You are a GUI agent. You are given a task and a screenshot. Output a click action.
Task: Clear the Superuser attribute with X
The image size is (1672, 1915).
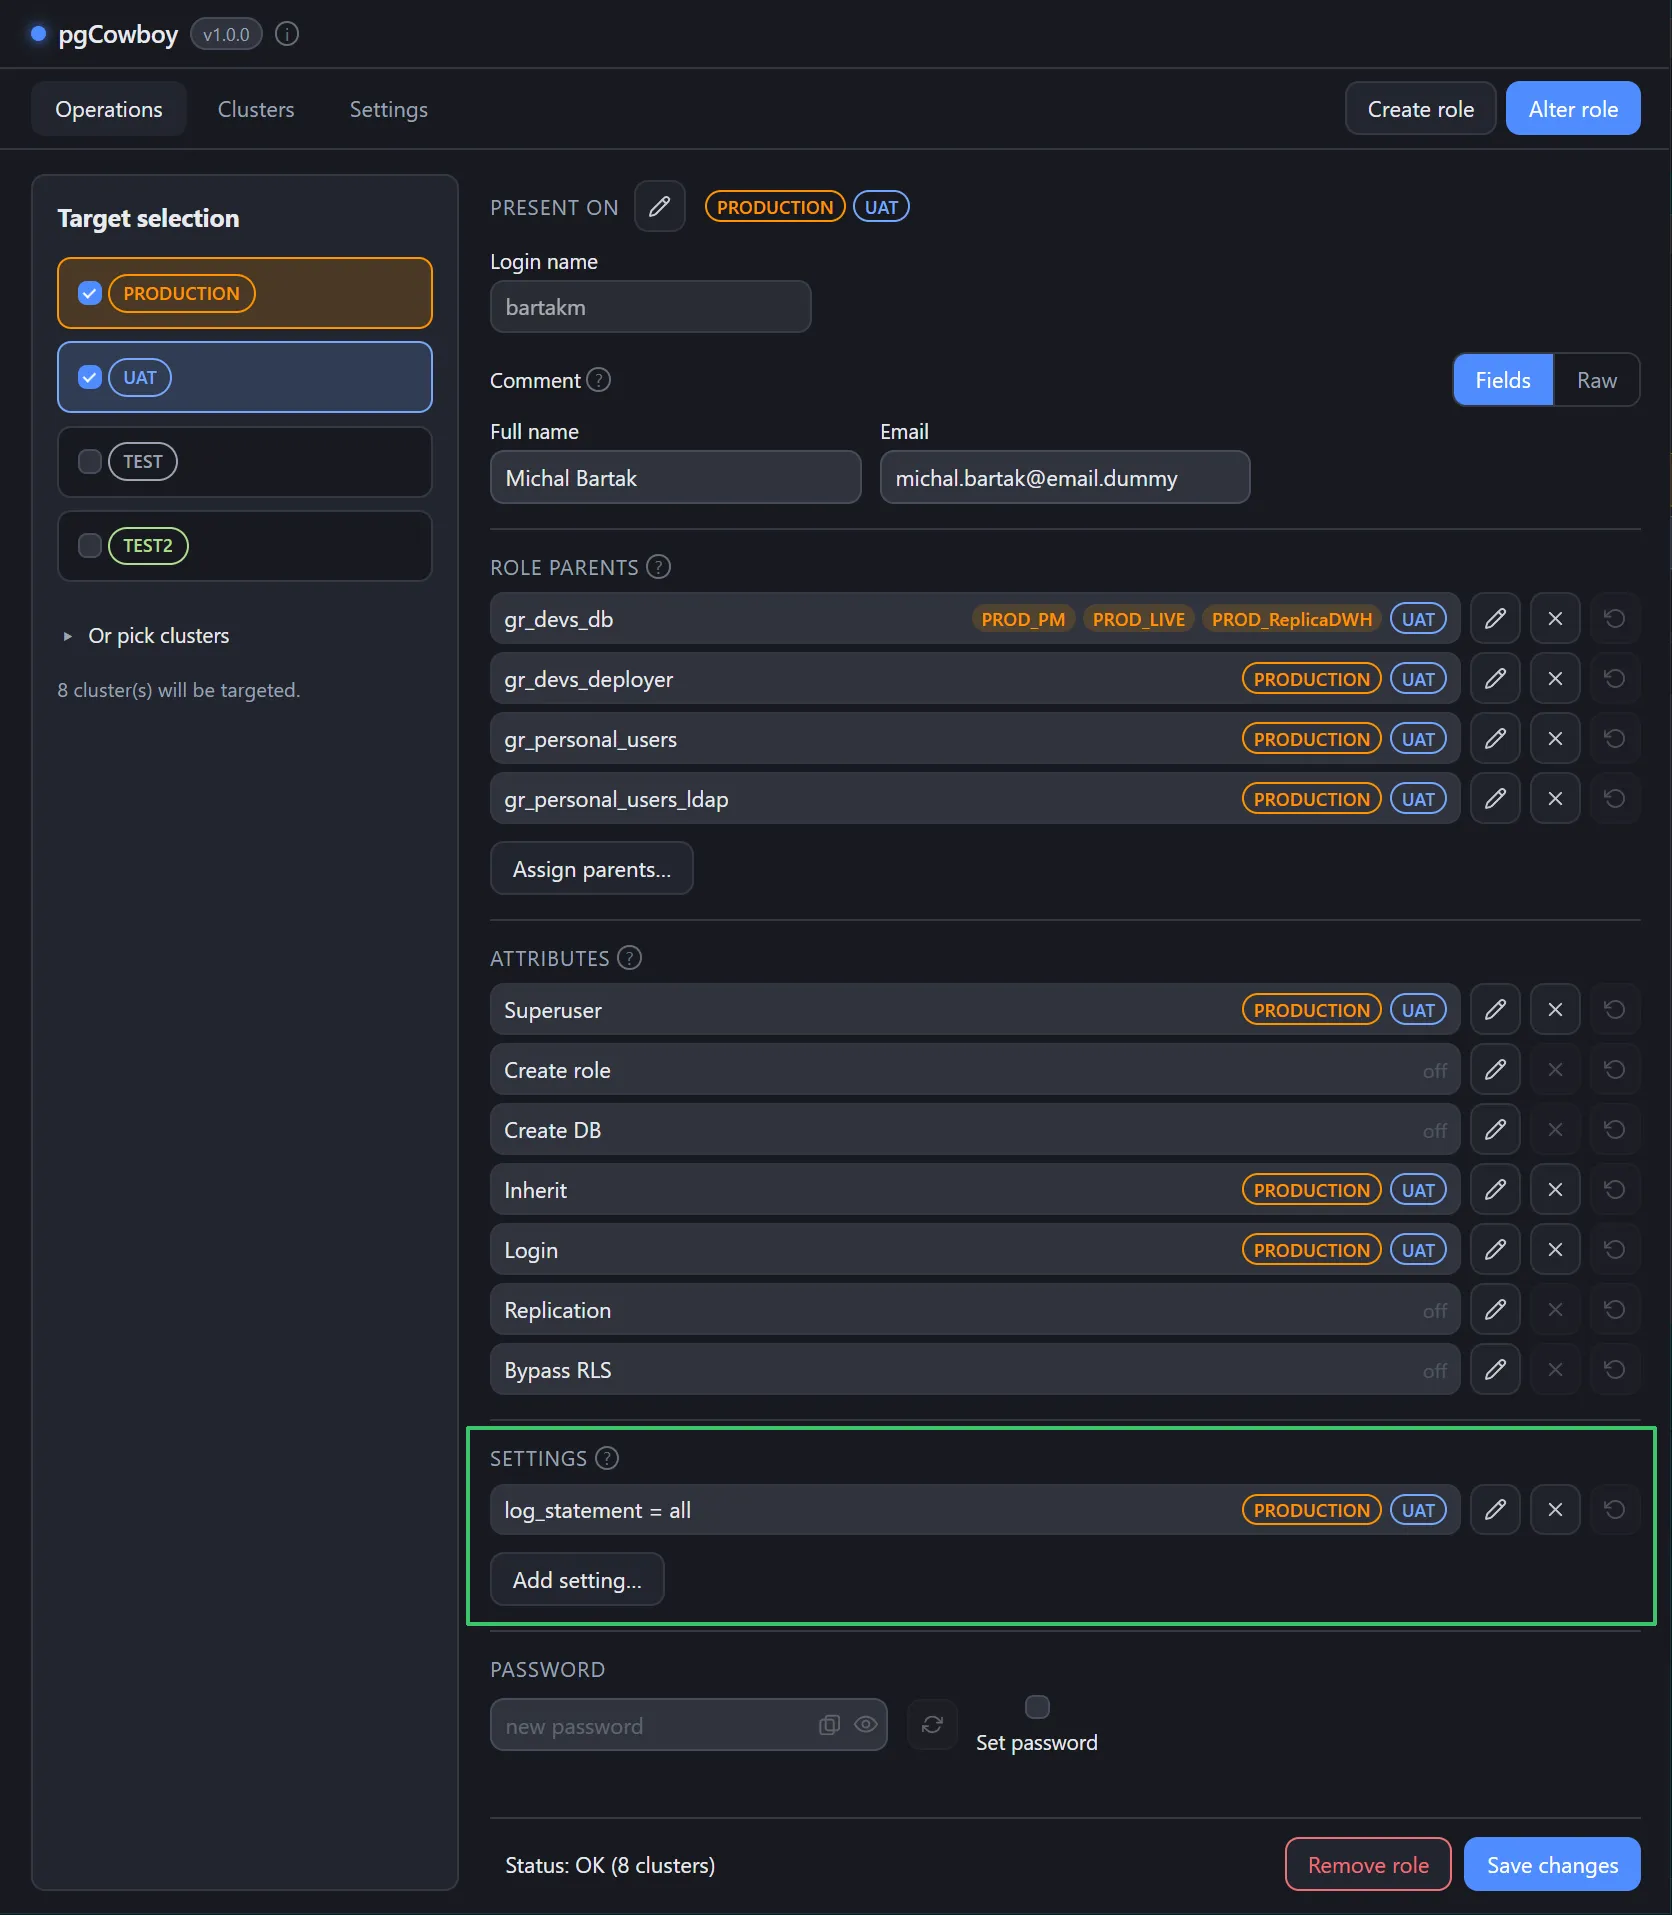click(x=1555, y=1010)
